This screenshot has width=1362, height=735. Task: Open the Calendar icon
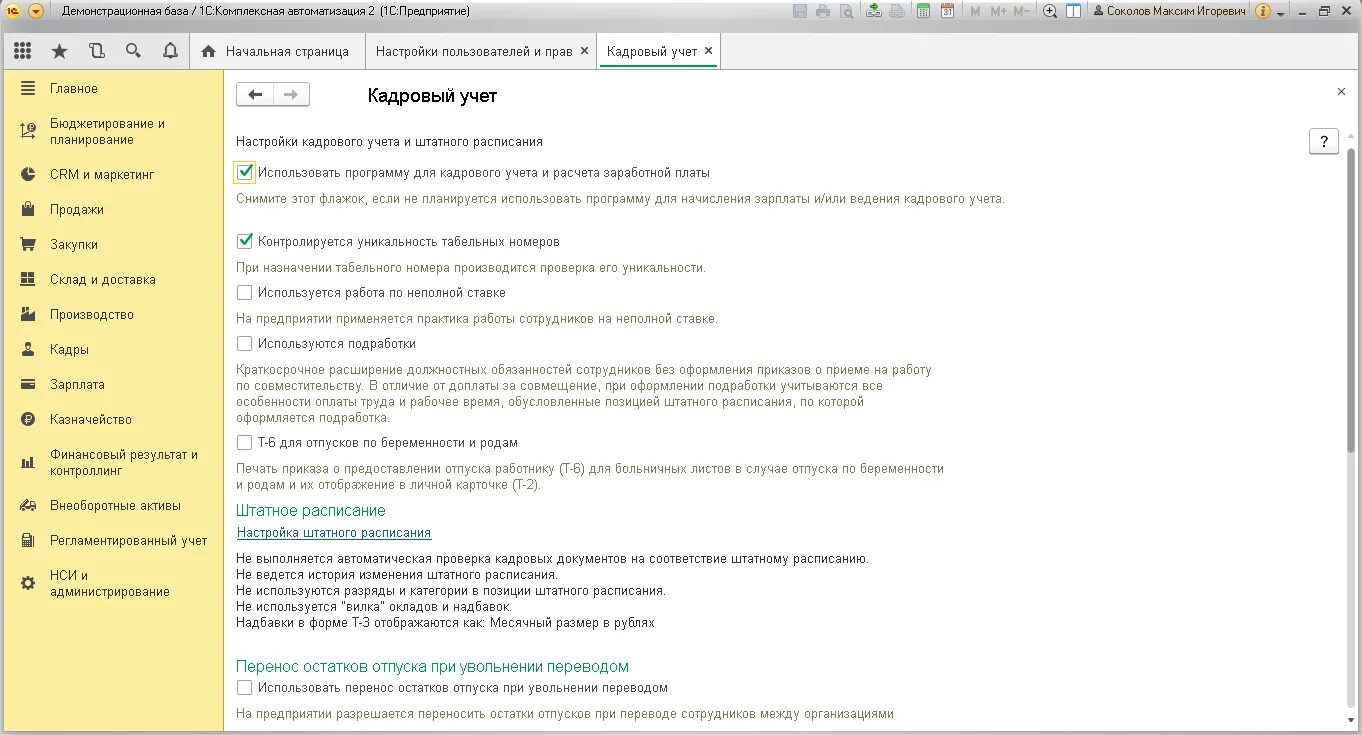[947, 11]
